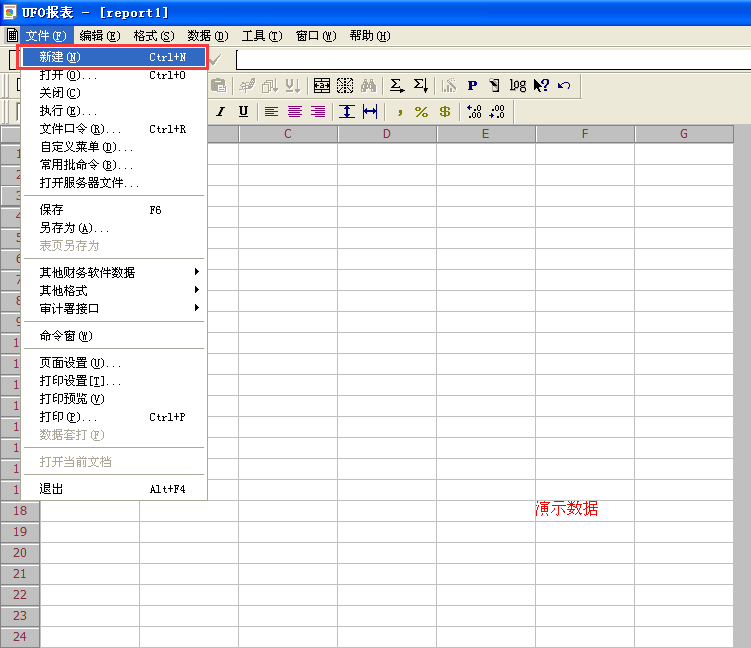Apply center text alignment

[295, 112]
